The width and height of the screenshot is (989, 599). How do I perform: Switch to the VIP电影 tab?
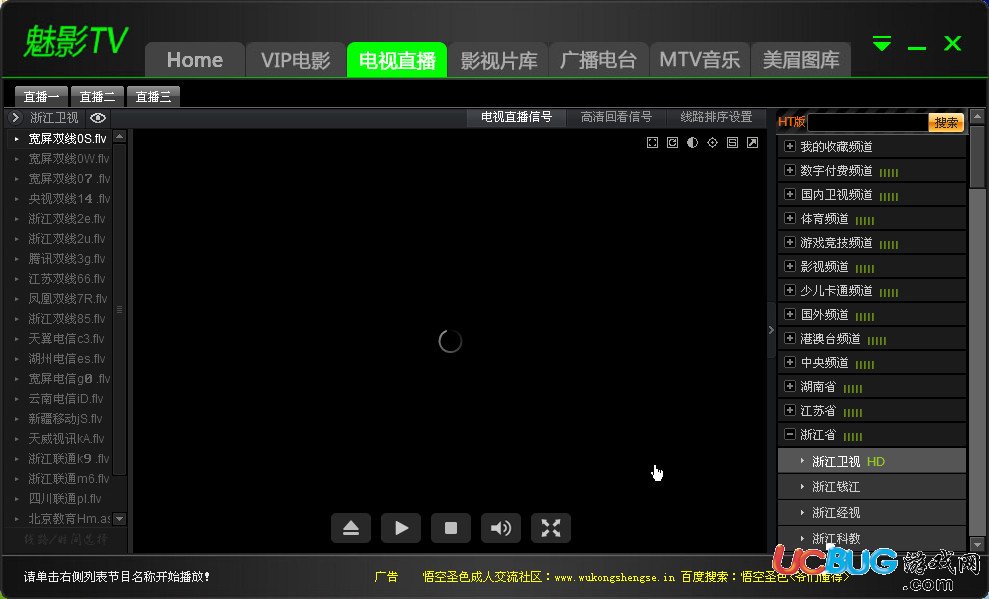click(296, 60)
